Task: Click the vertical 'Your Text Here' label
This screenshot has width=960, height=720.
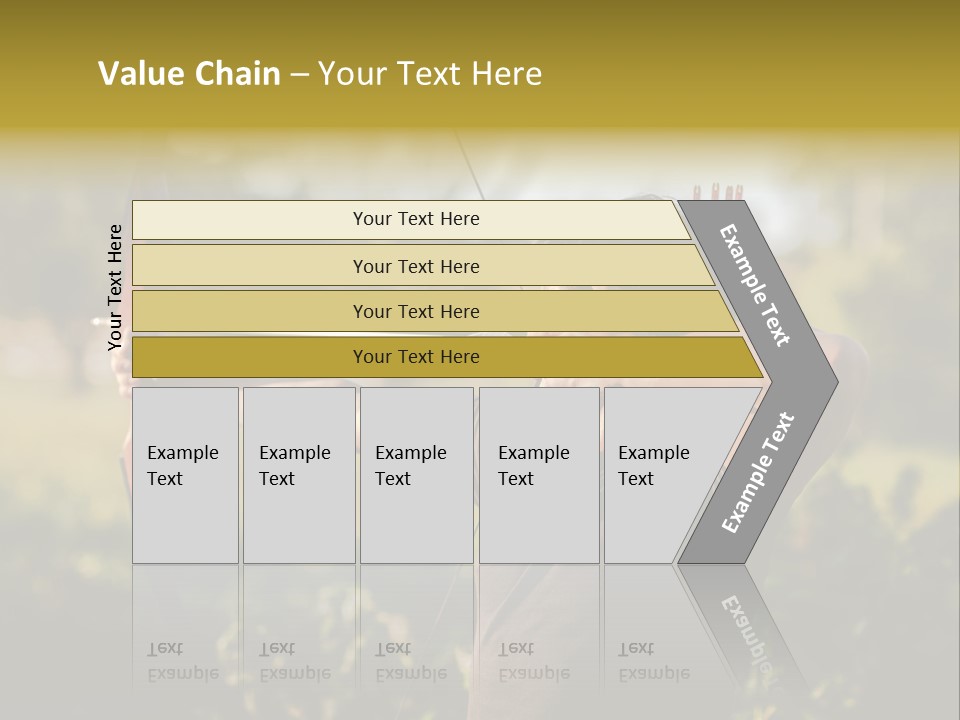Action: point(115,287)
